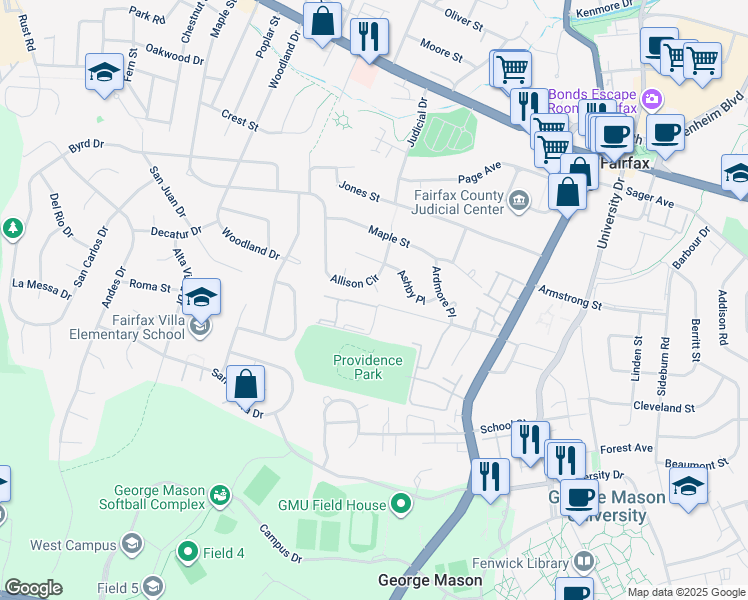The width and height of the screenshot is (748, 600).
Task: Open the coffee cup marker over George Mason University
Action: pos(579,499)
